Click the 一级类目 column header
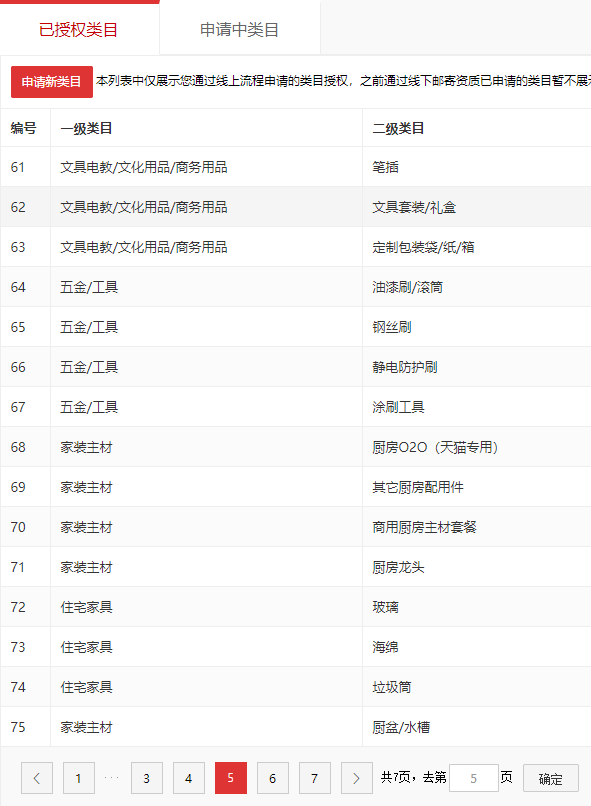Viewport: 591px width, 806px height. coord(86,129)
